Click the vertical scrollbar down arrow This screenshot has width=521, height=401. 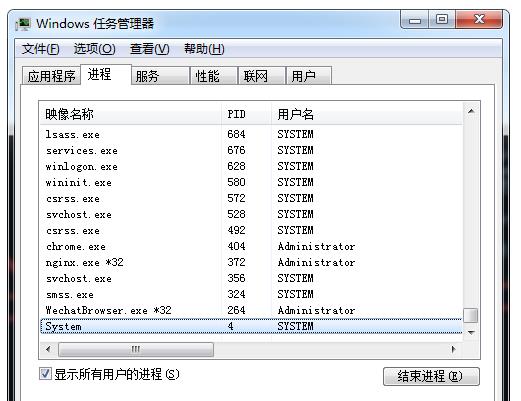pos(471,332)
